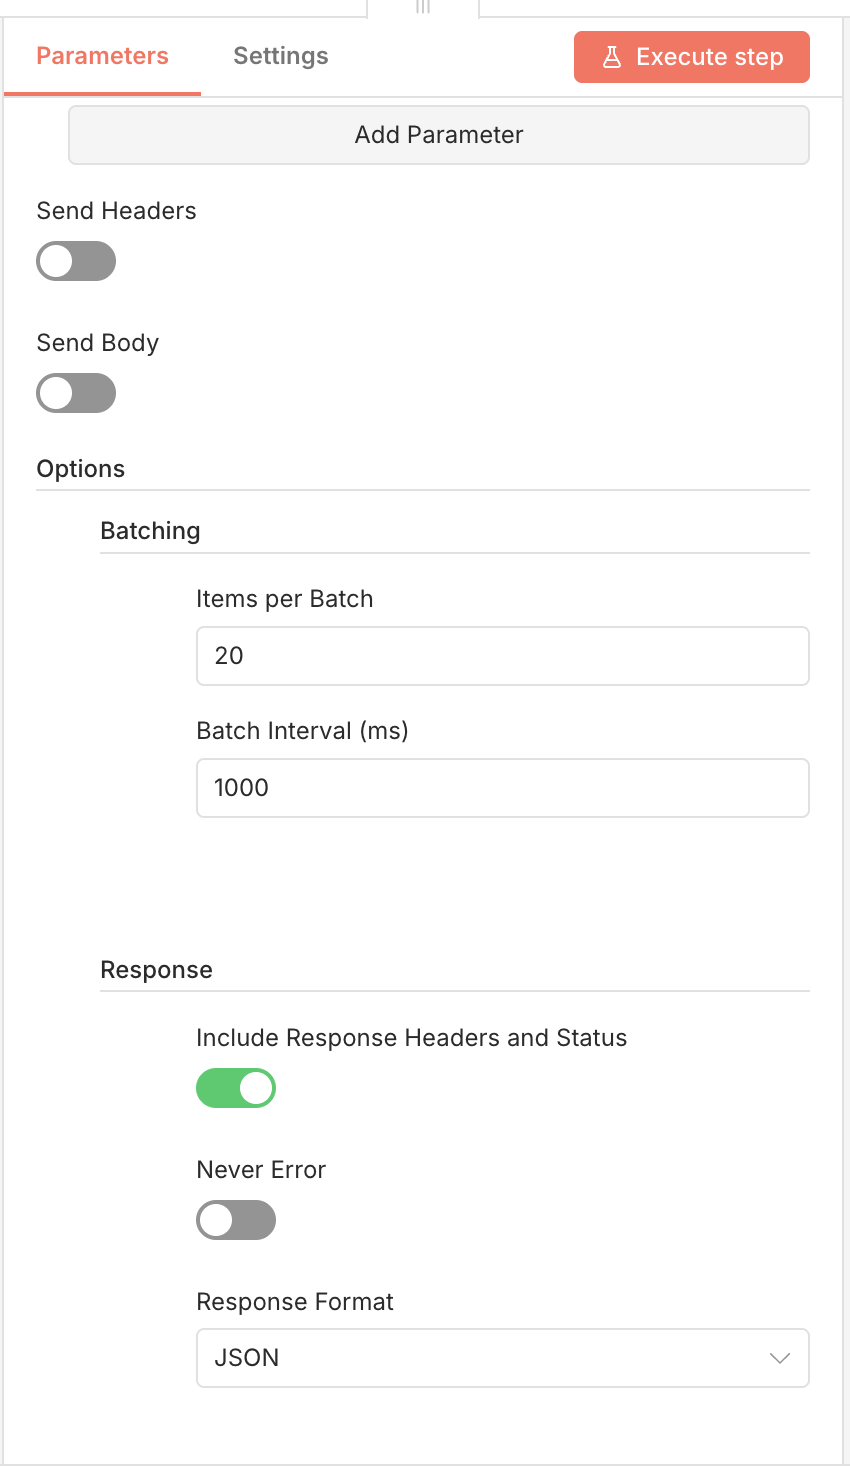Click the Batching section heading

click(150, 531)
